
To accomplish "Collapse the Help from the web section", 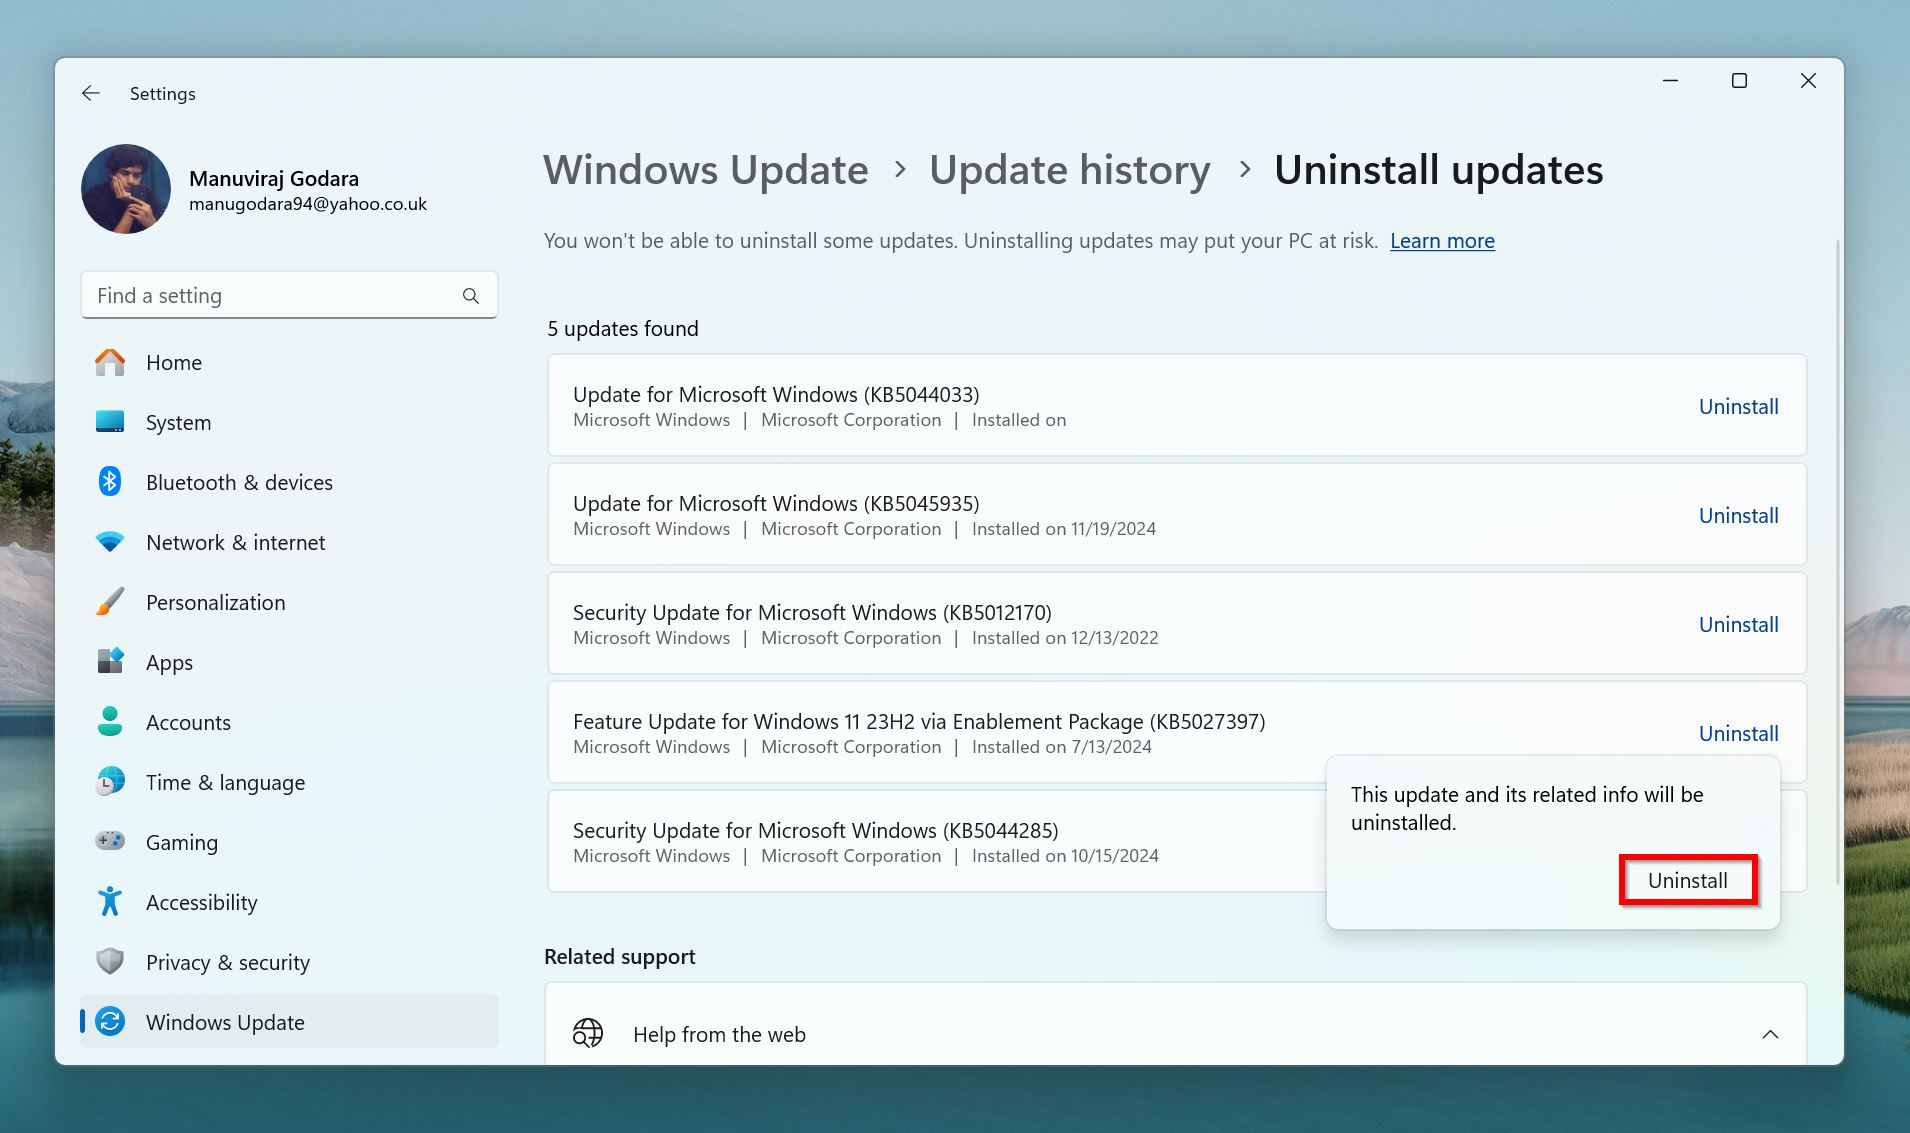I will coord(1770,1034).
